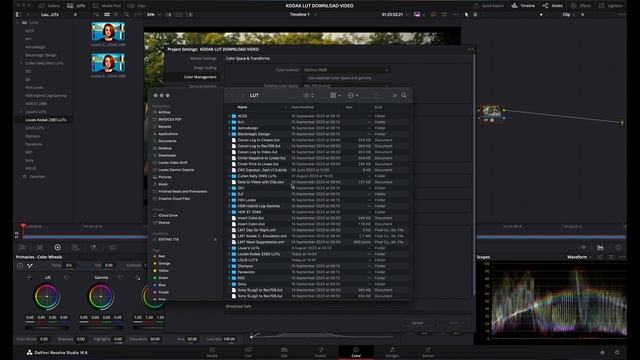This screenshot has width=640, height=360.
Task: Click the Lift color wheel
Action: pyautogui.click(x=47, y=297)
